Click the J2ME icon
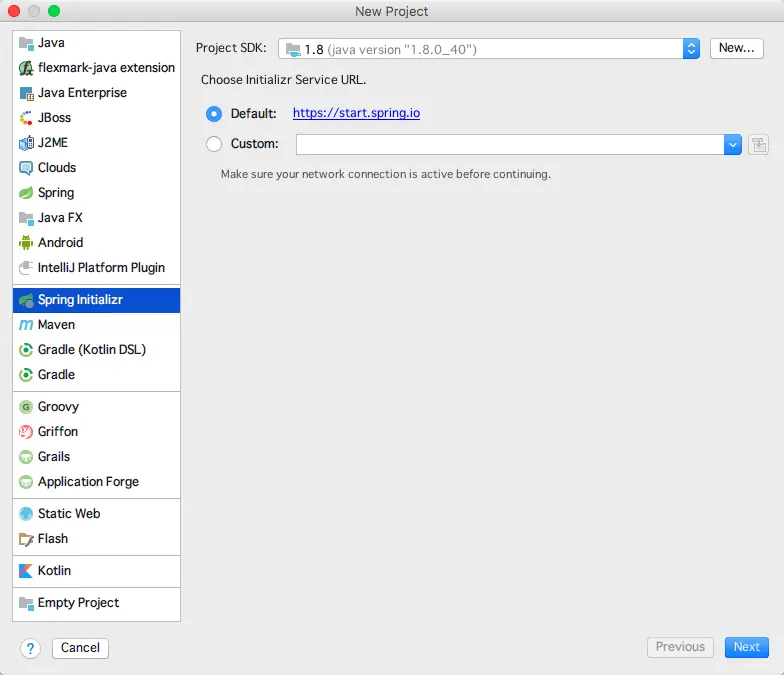Viewport: 784px width, 675px height. tap(26, 143)
